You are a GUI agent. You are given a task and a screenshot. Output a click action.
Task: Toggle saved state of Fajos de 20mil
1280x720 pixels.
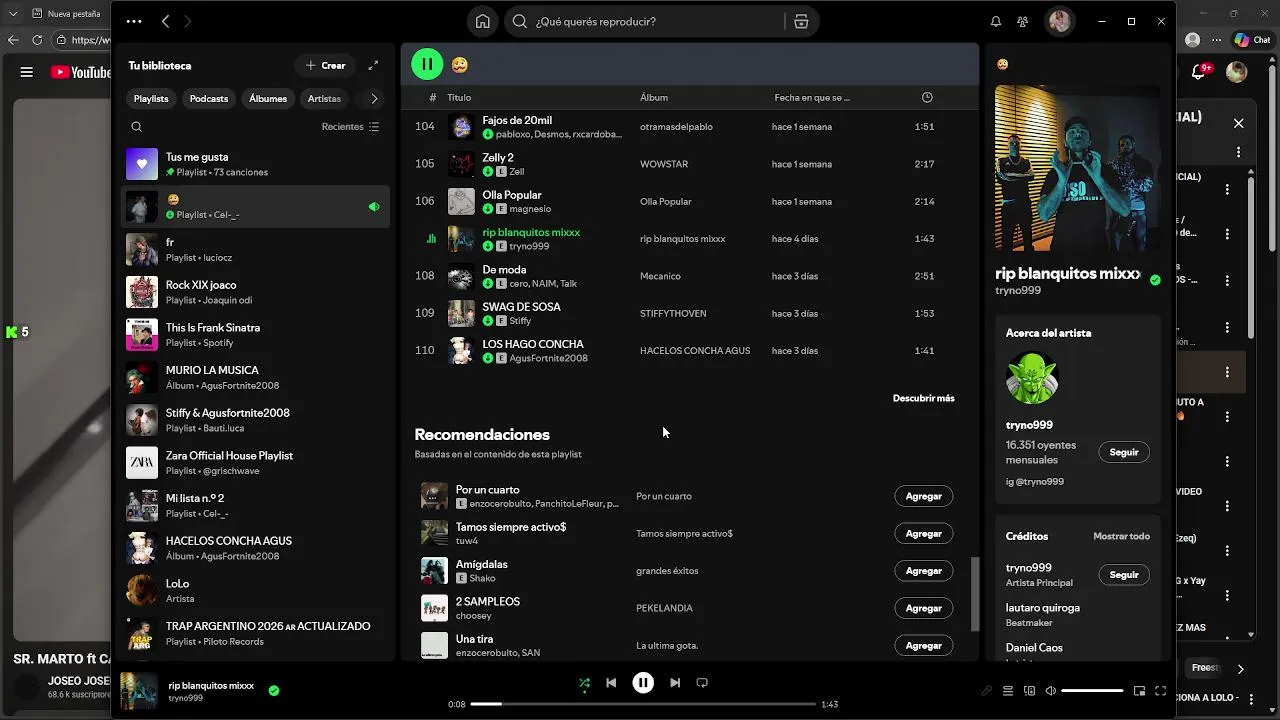pyautogui.click(x=488, y=134)
